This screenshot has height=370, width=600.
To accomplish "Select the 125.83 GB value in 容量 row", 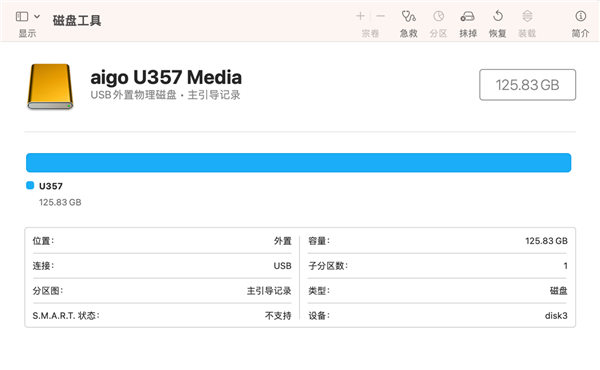I will pyautogui.click(x=546, y=241).
